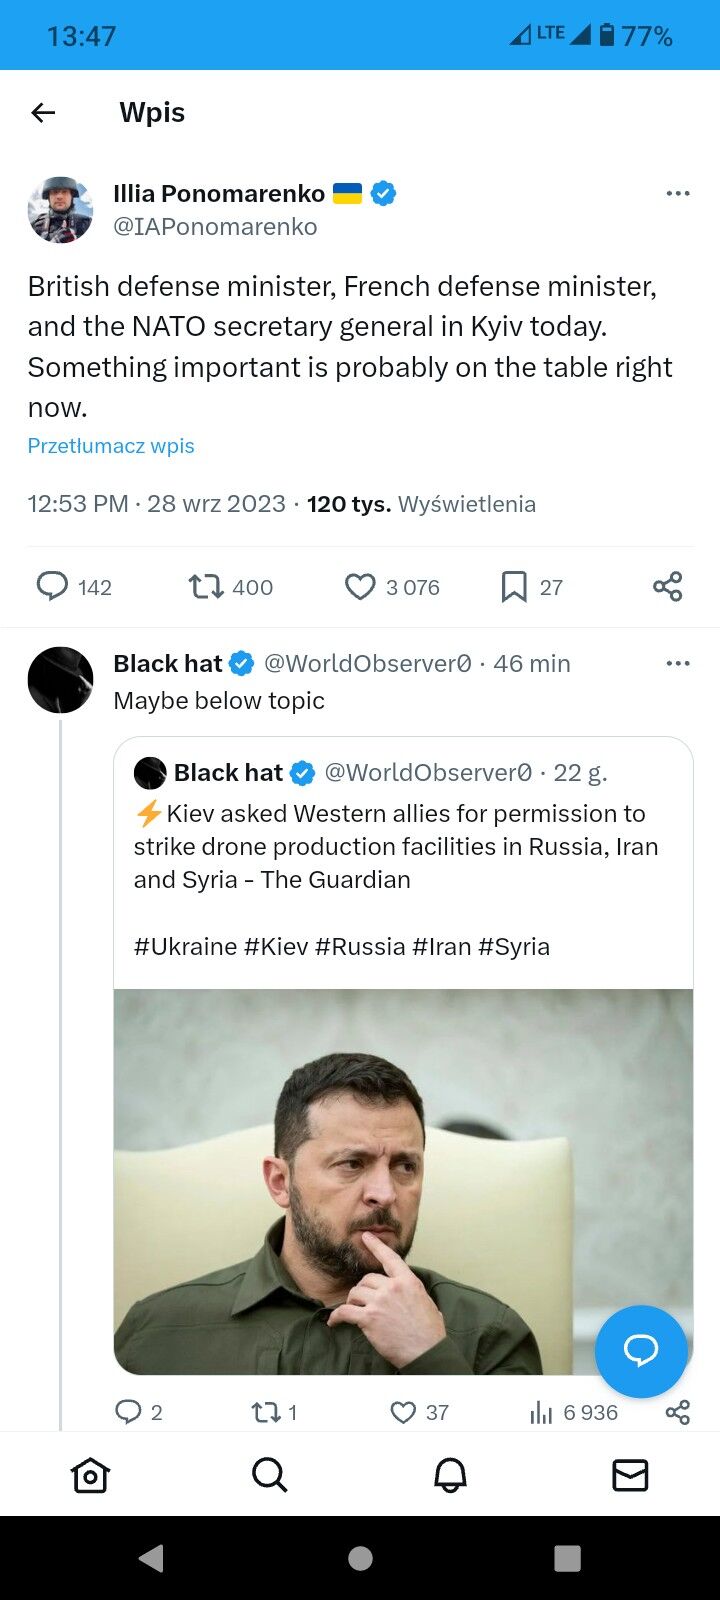720x1600 pixels.
Task: Bookmark the tweet using the bookmark icon
Action: [513, 586]
